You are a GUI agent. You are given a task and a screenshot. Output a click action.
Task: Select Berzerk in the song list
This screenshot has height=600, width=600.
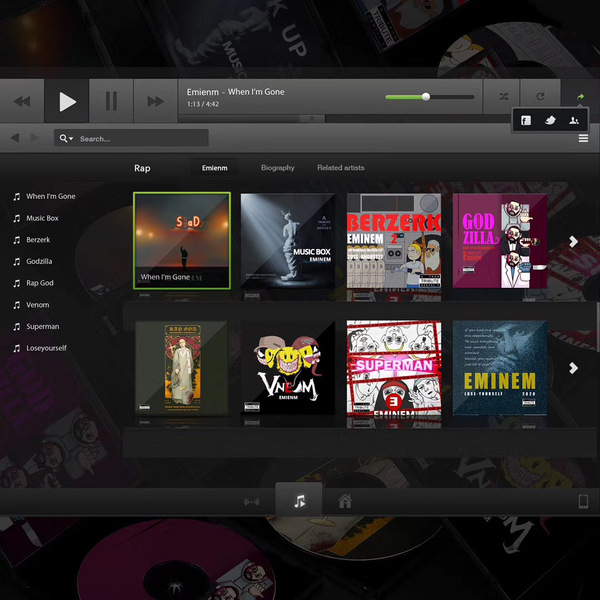(38, 240)
